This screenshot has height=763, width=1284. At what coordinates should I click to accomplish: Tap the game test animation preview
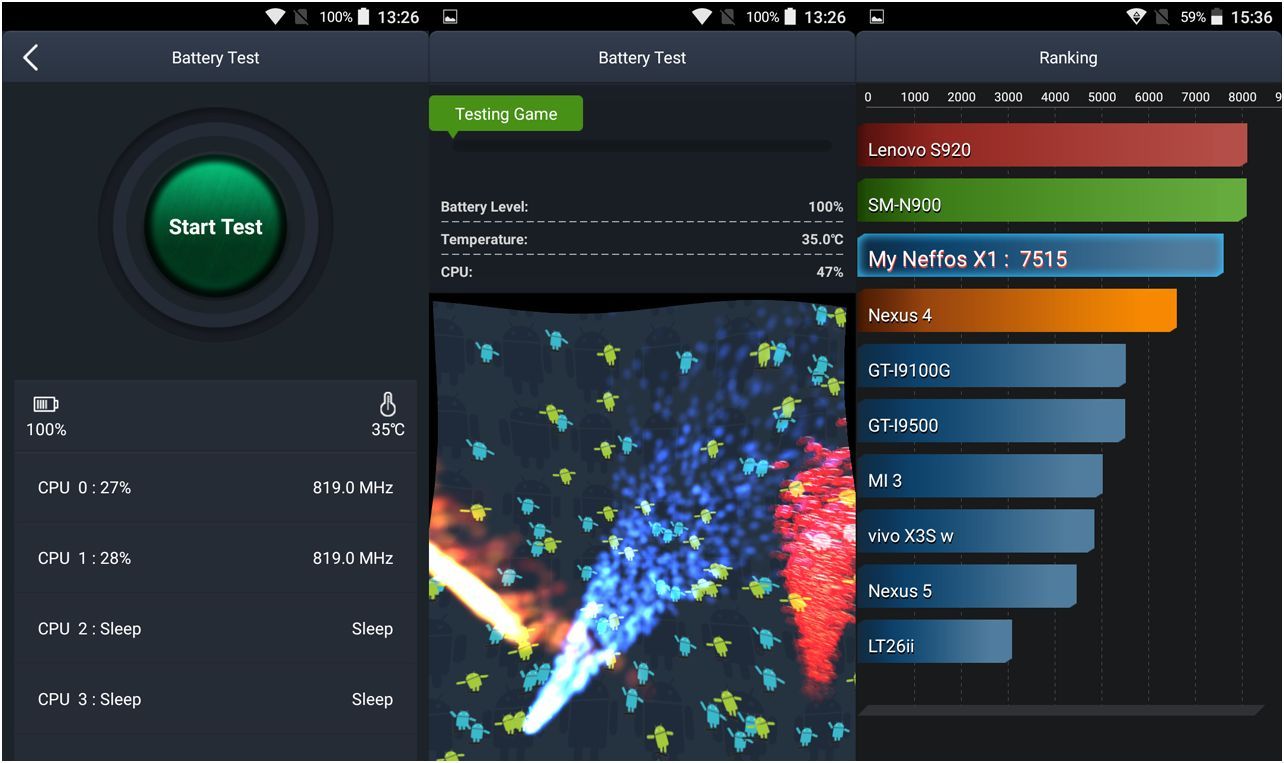pyautogui.click(x=641, y=528)
